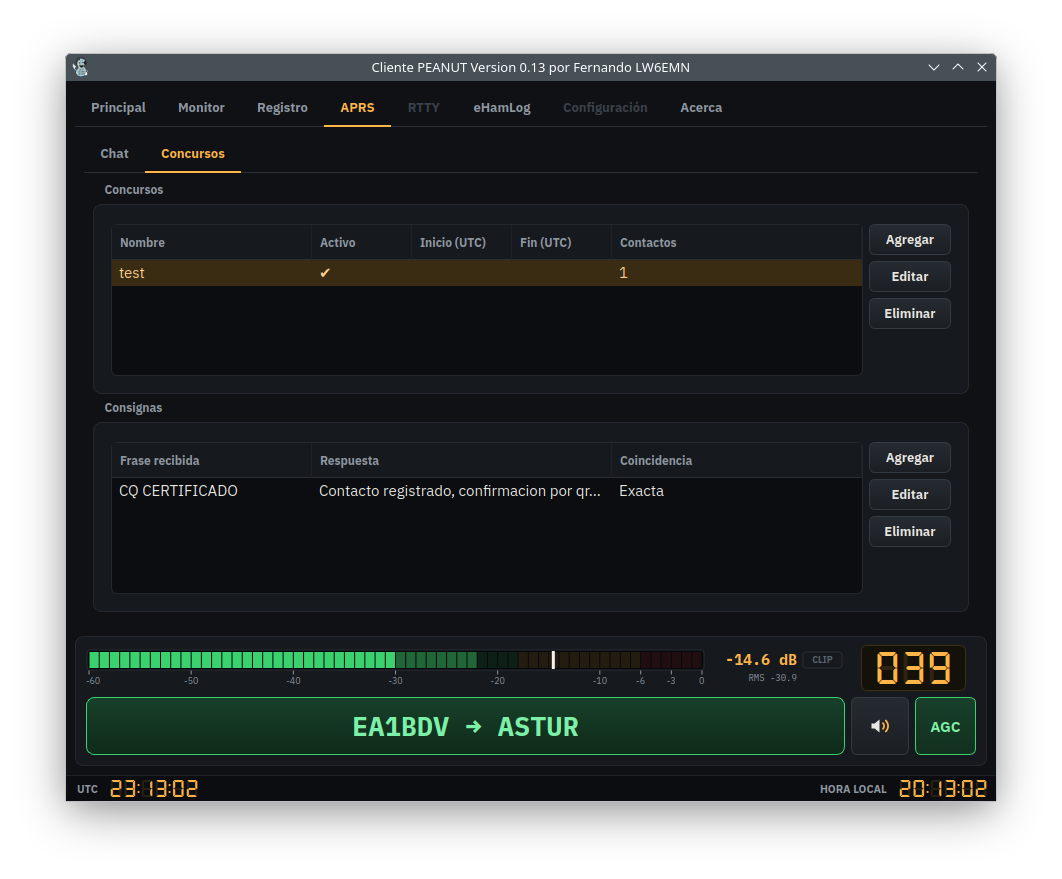The height and width of the screenshot is (879, 1062).
Task: Click the minimize chevron in the title bar
Action: [934, 67]
